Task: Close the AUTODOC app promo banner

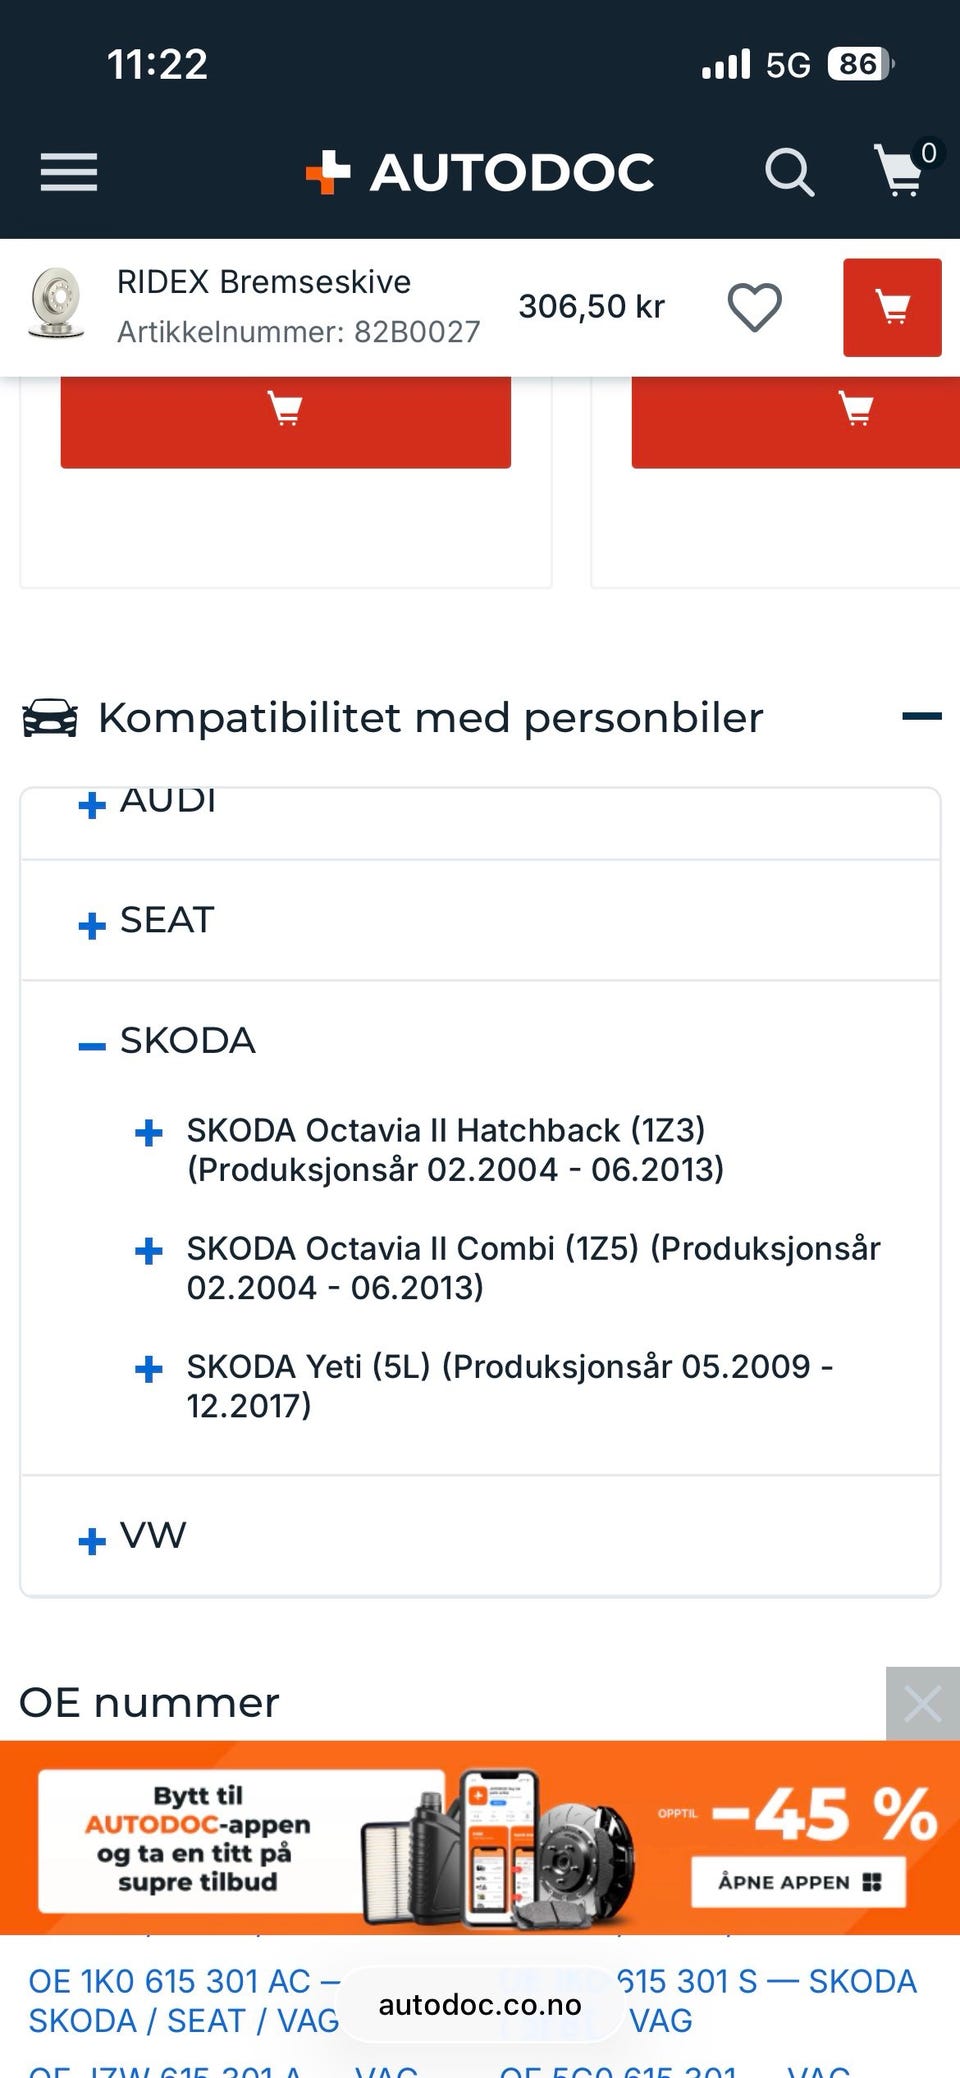Action: pyautogui.click(x=922, y=1703)
